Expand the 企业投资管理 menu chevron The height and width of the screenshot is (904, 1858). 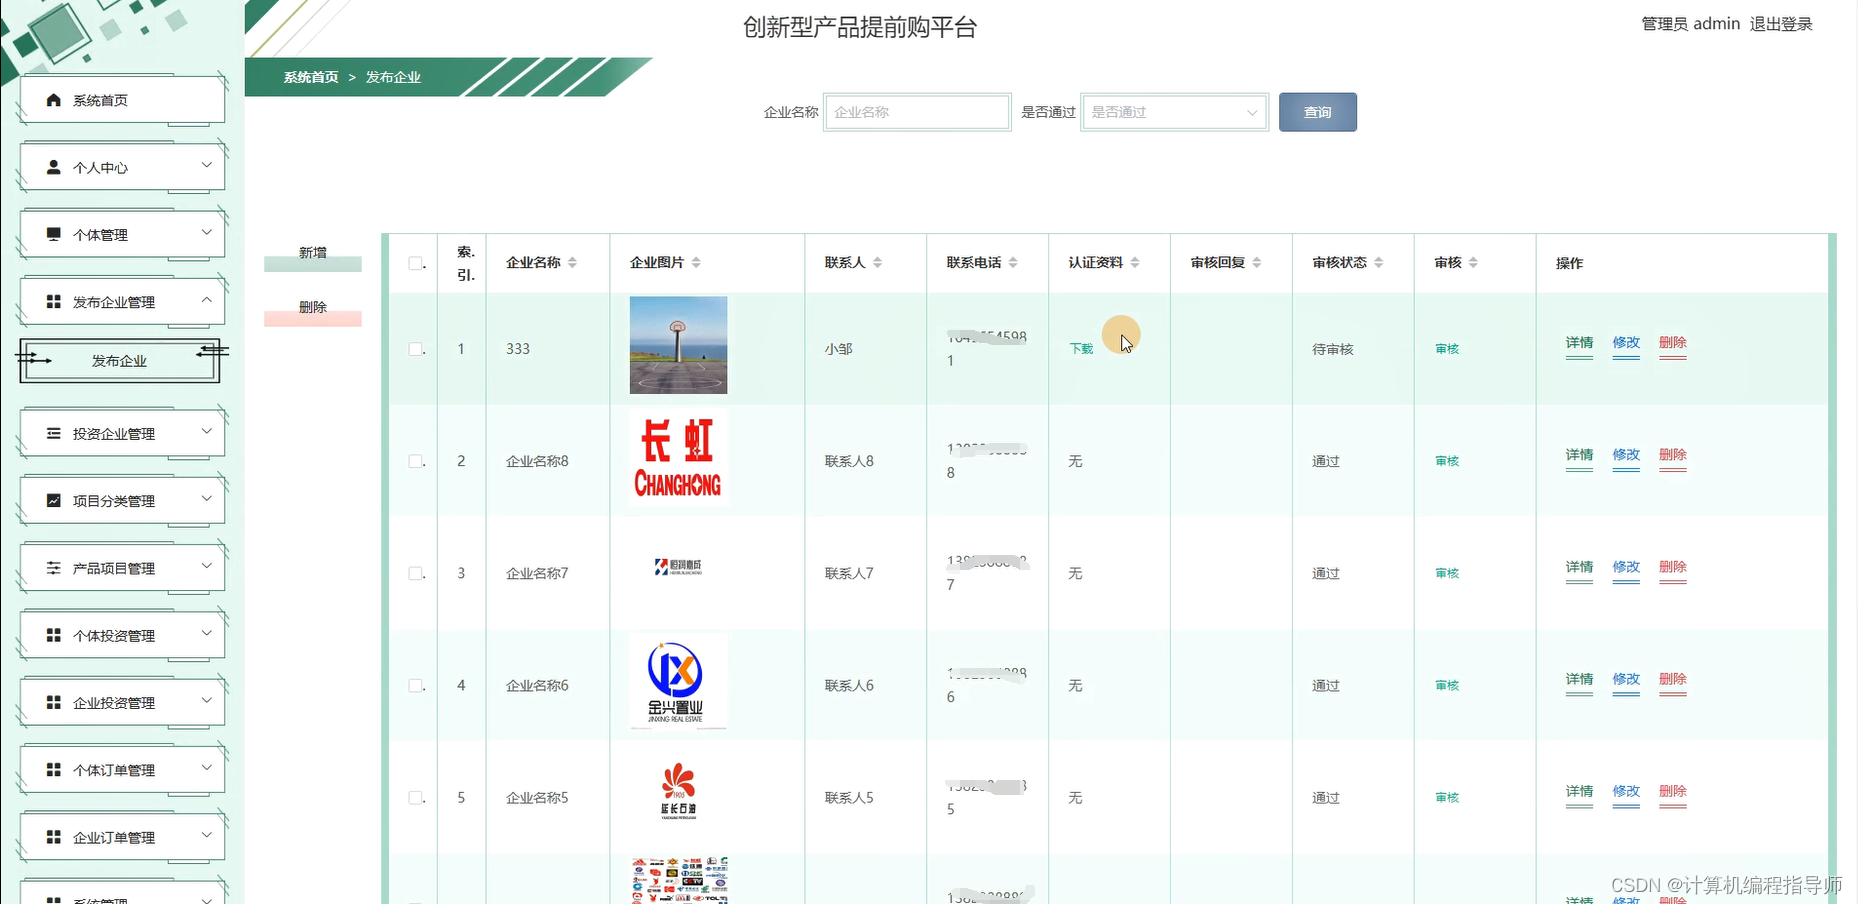(x=207, y=700)
